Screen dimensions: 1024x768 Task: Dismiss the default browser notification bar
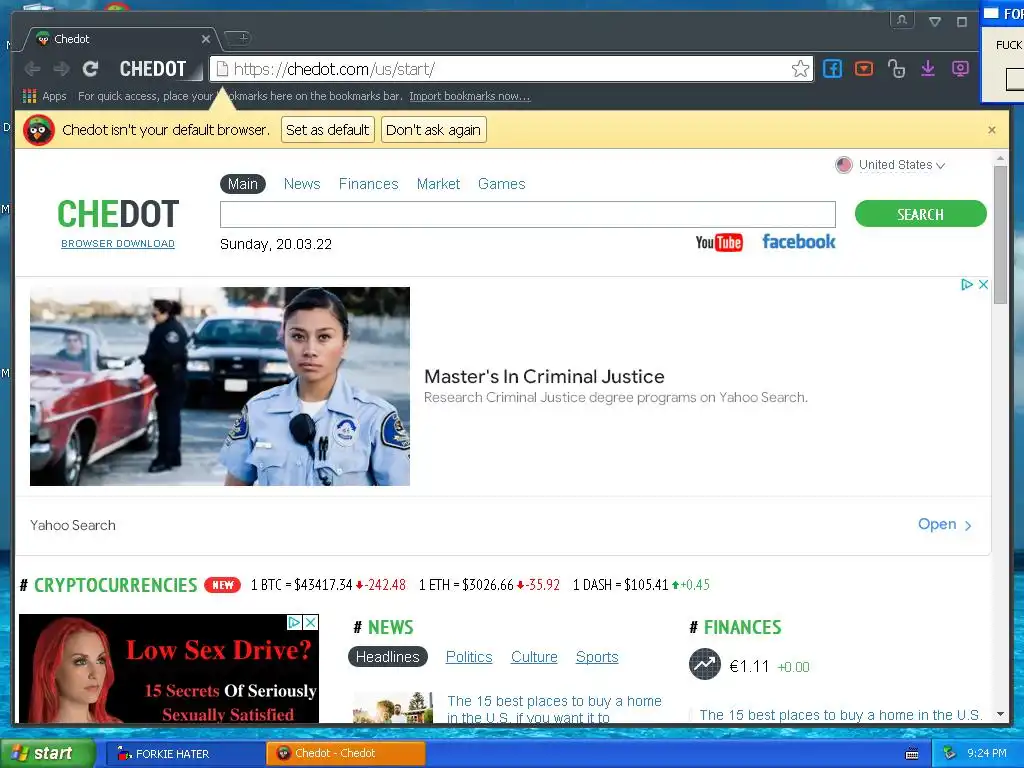(992, 130)
